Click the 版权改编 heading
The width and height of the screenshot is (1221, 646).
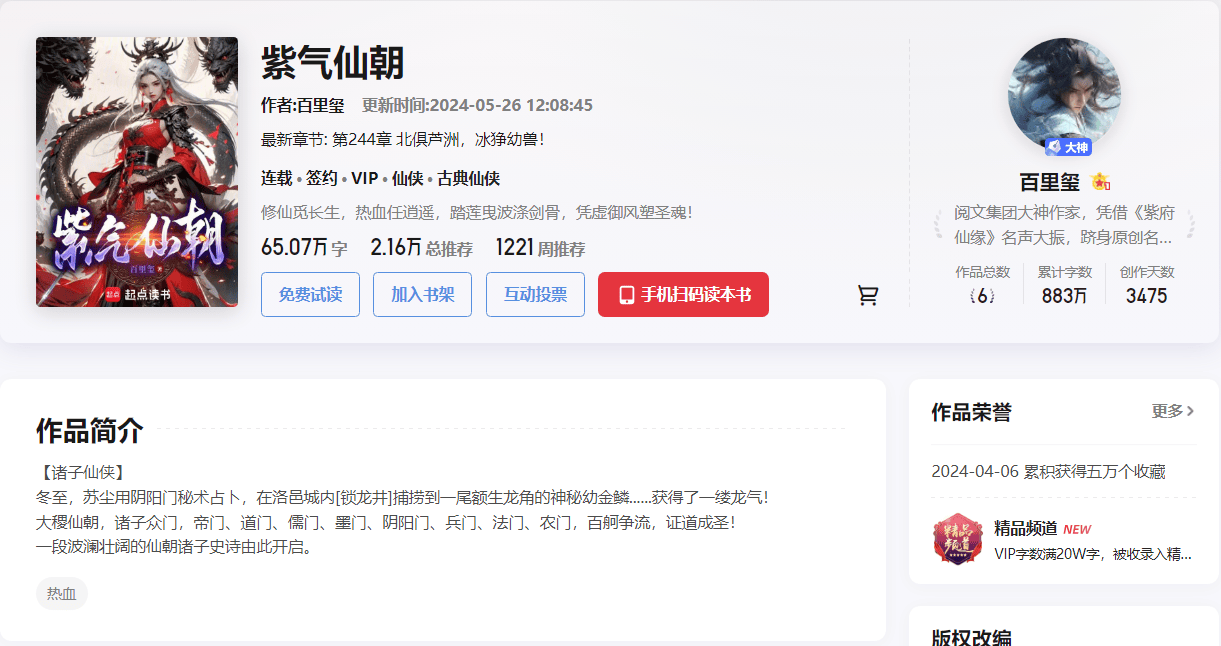pyautogui.click(x=971, y=637)
